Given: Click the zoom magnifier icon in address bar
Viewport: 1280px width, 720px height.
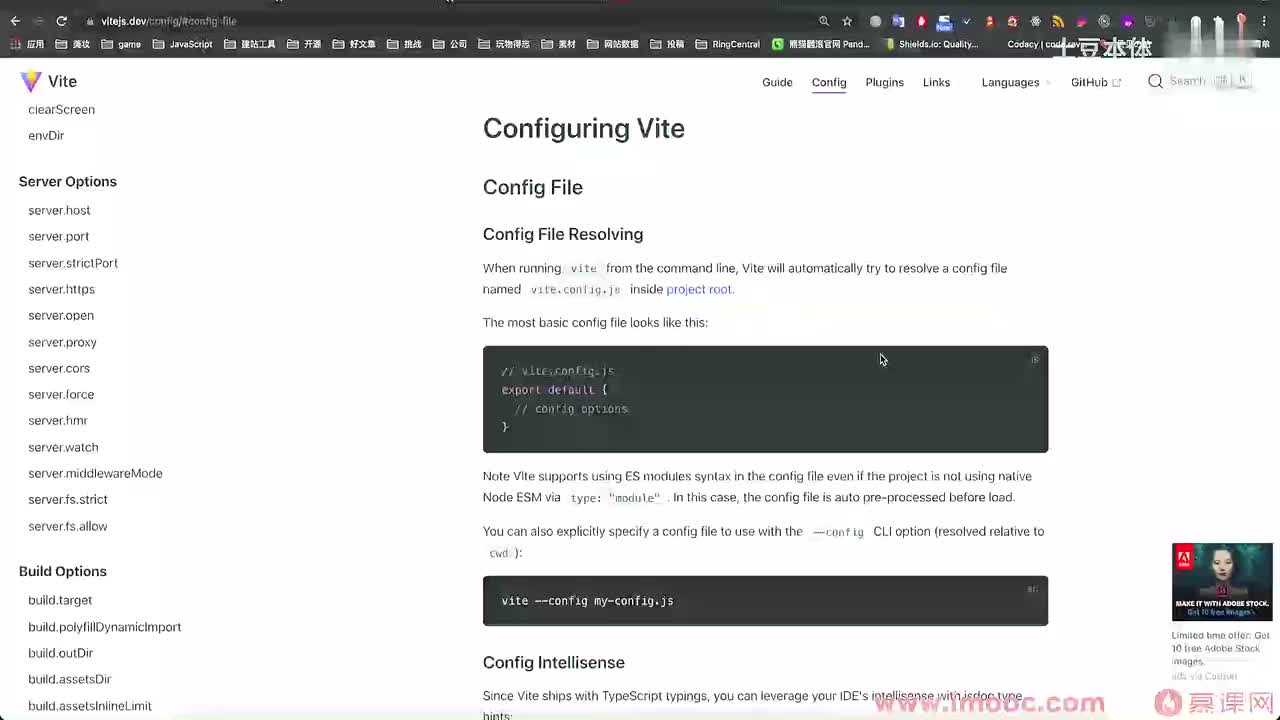Looking at the screenshot, I should [824, 21].
